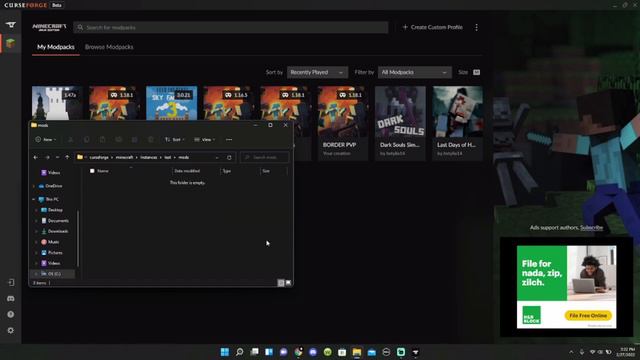Image resolution: width=640 pixels, height=360 pixels.
Task: Open the Sort dropdown in File Explorer
Action: 175,140
